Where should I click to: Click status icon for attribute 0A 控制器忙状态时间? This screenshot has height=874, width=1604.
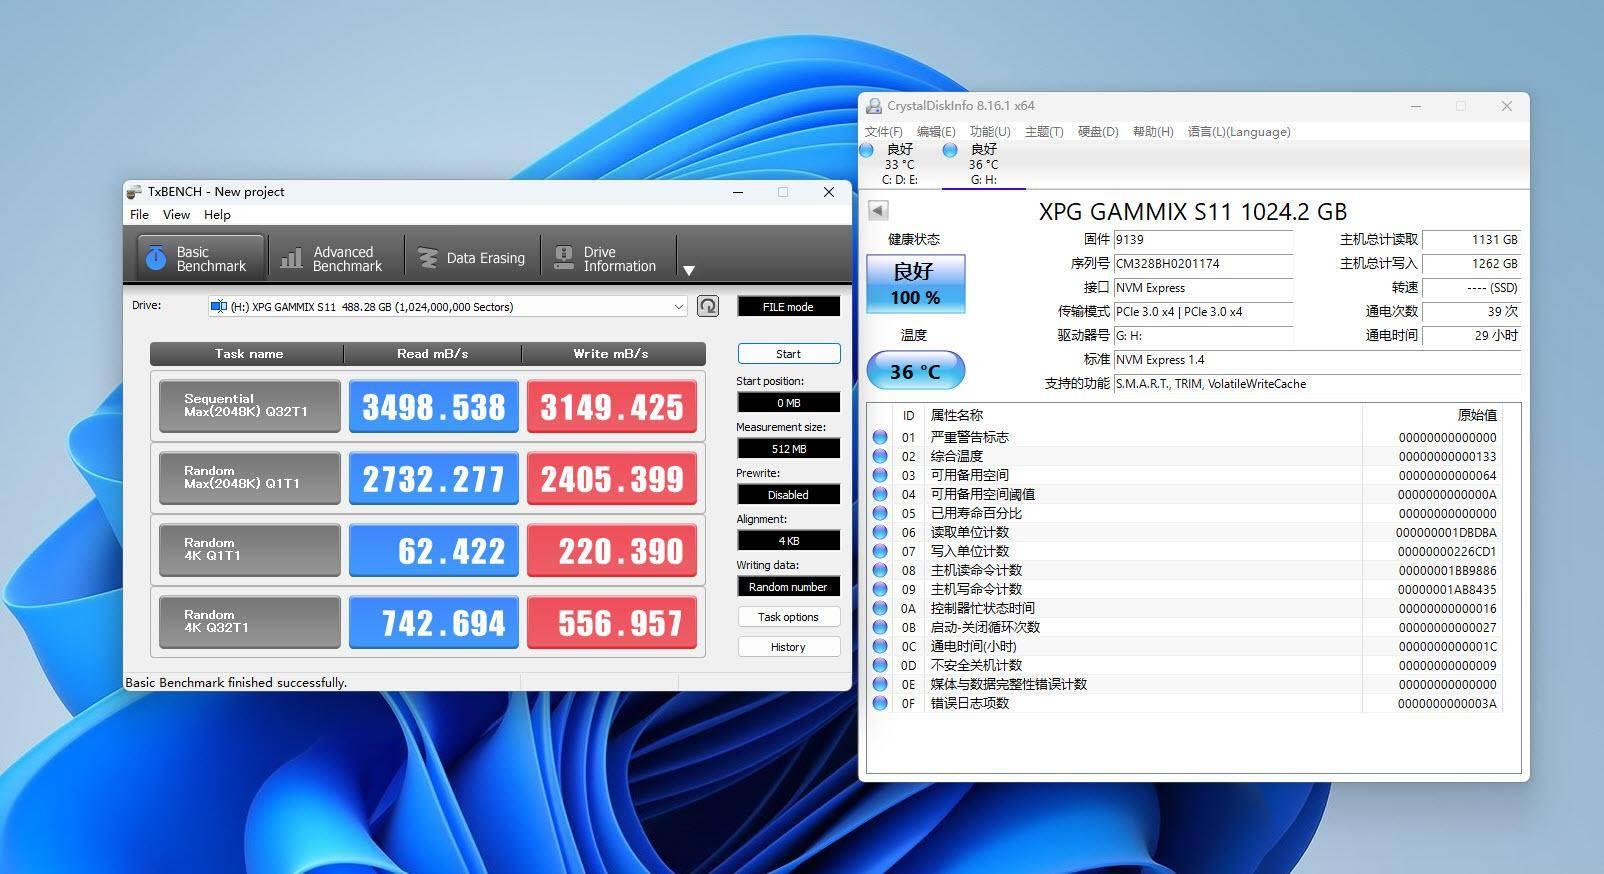880,608
